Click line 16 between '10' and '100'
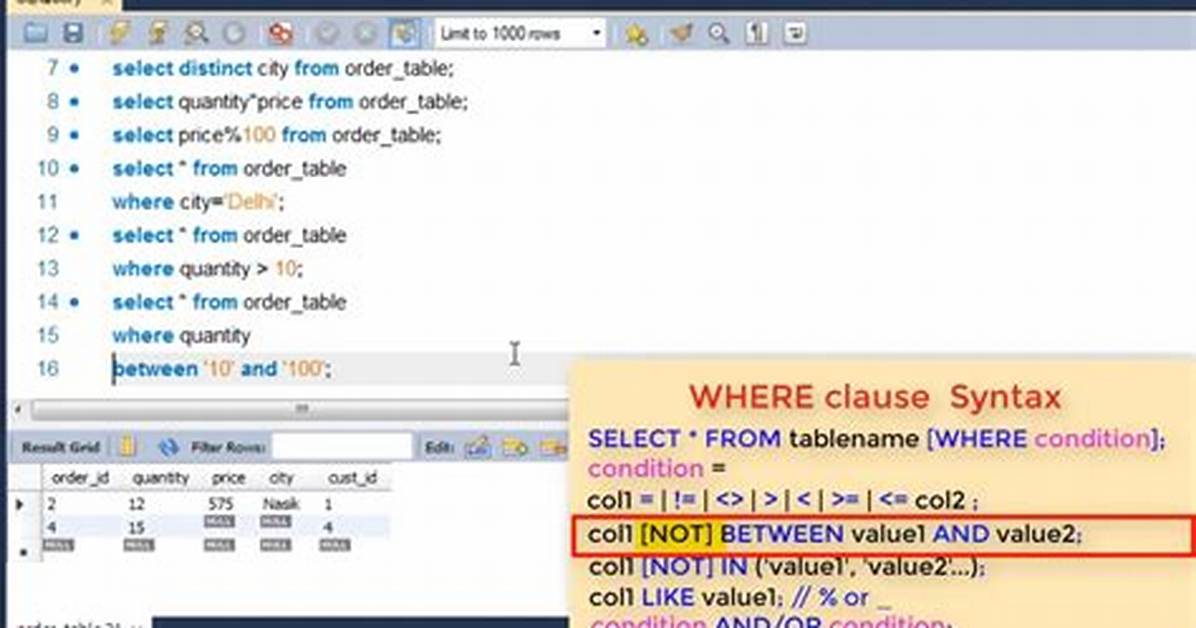This screenshot has width=1196, height=628. coord(222,369)
